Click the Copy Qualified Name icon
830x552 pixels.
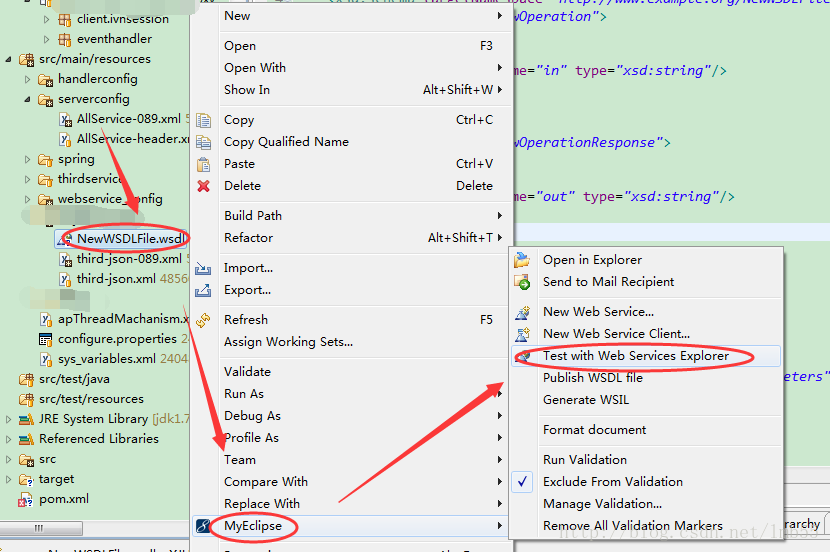[x=203, y=142]
